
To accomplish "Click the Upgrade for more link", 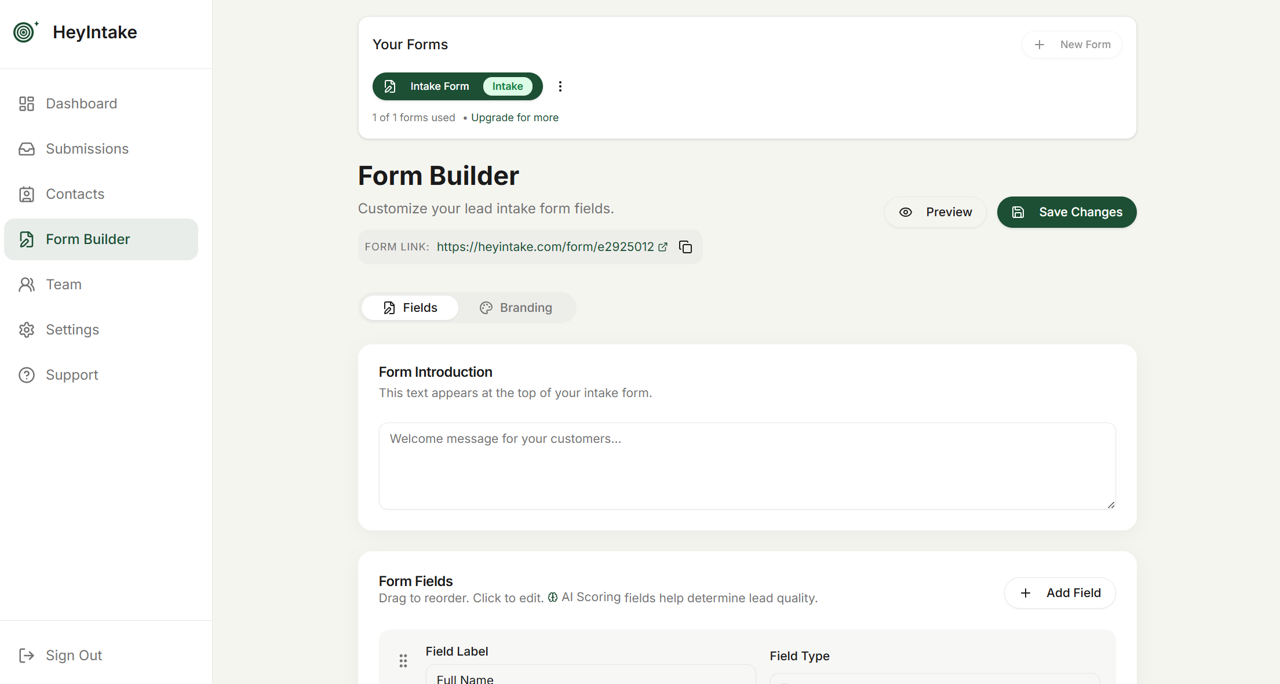I will [x=514, y=117].
